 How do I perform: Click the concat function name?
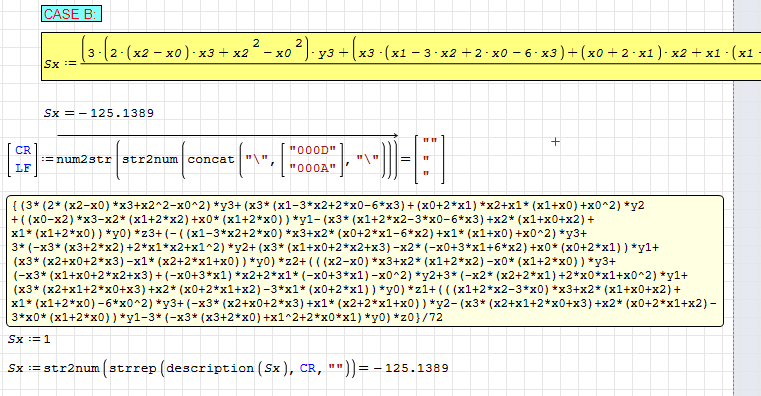(x=211, y=159)
